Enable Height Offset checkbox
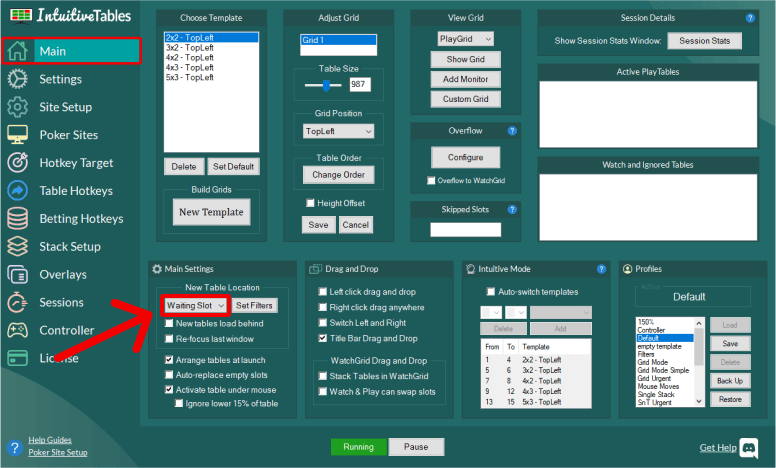The height and width of the screenshot is (468, 776). [310, 203]
